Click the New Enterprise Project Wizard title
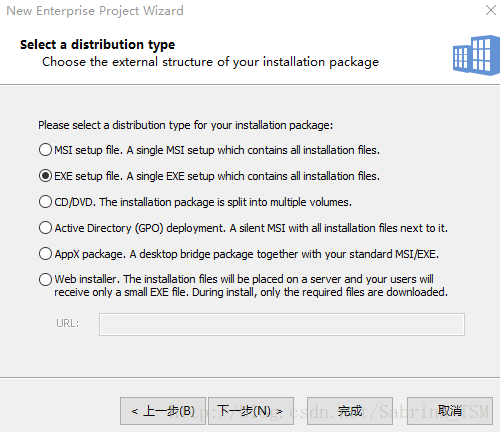This screenshot has width=500, height=432. click(95, 11)
